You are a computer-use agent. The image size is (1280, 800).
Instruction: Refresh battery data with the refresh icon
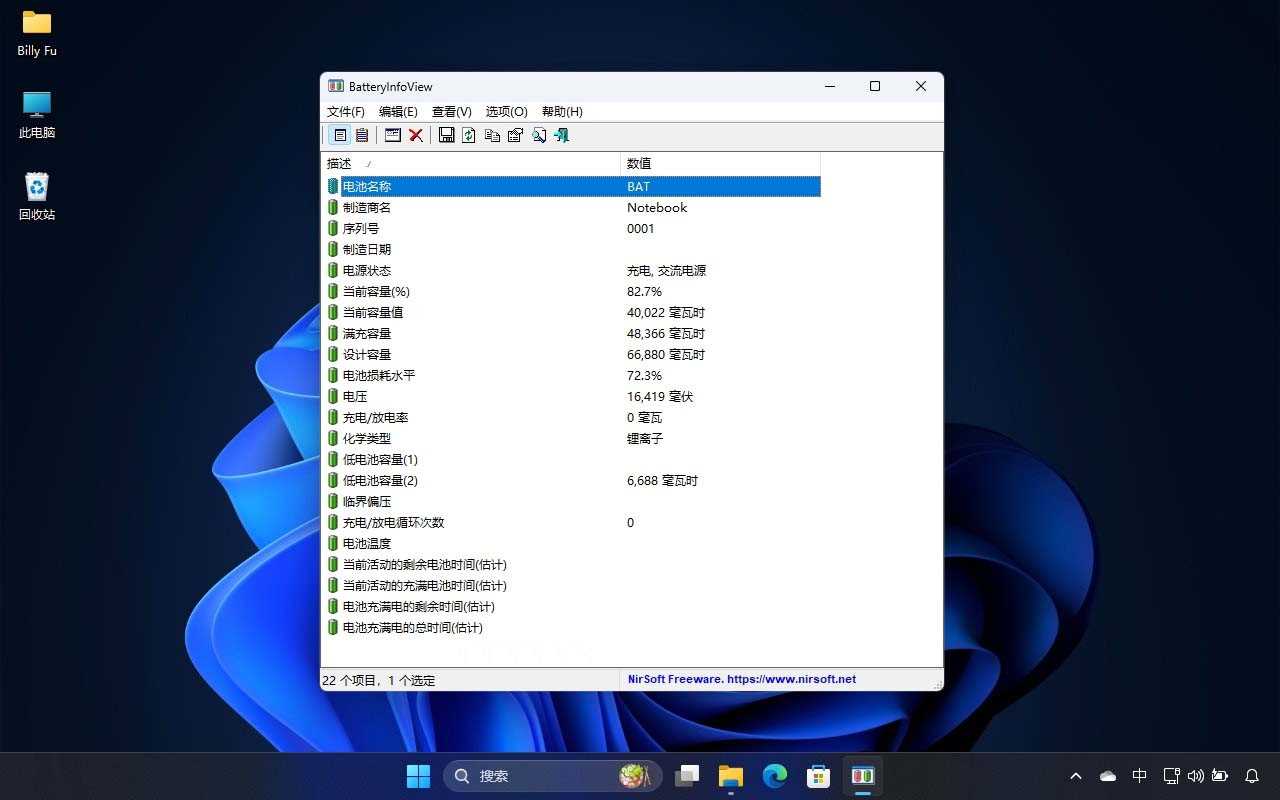pyautogui.click(x=469, y=135)
